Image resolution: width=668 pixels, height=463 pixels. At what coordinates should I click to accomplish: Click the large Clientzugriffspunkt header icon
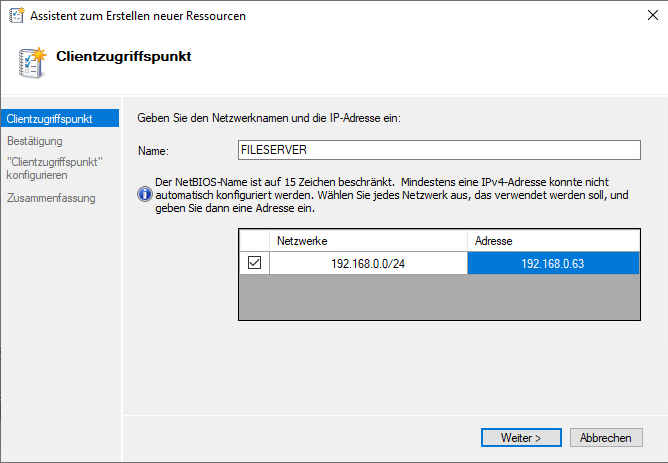point(32,60)
